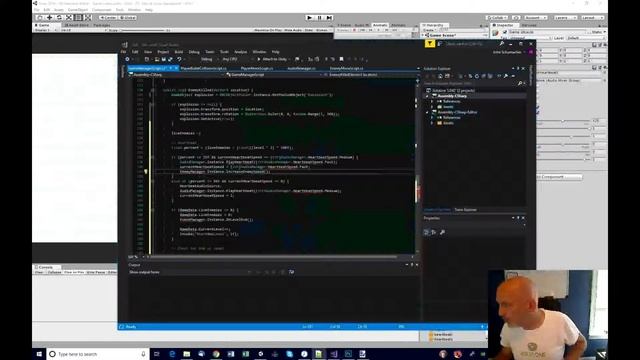Image resolution: width=640 pixels, height=360 pixels.
Task: Switch to Unity Inspector tab
Action: coord(504,25)
